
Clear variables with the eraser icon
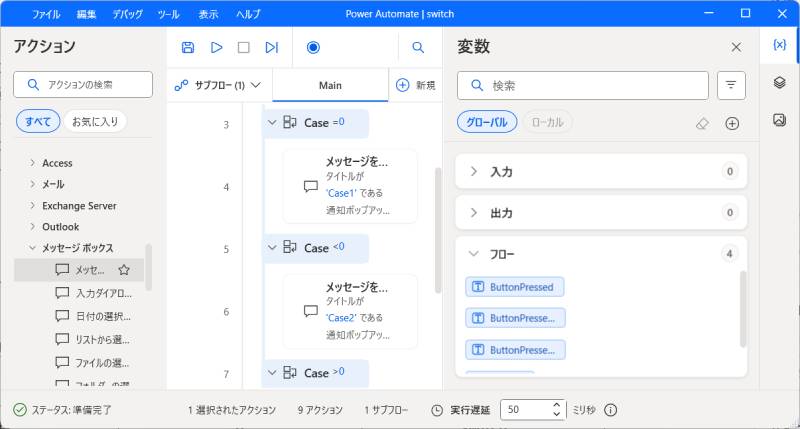click(x=702, y=123)
